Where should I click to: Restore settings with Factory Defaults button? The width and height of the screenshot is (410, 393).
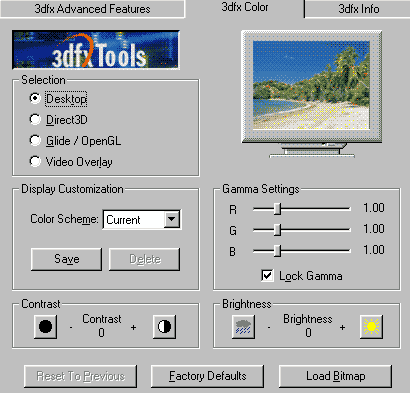[207, 376]
